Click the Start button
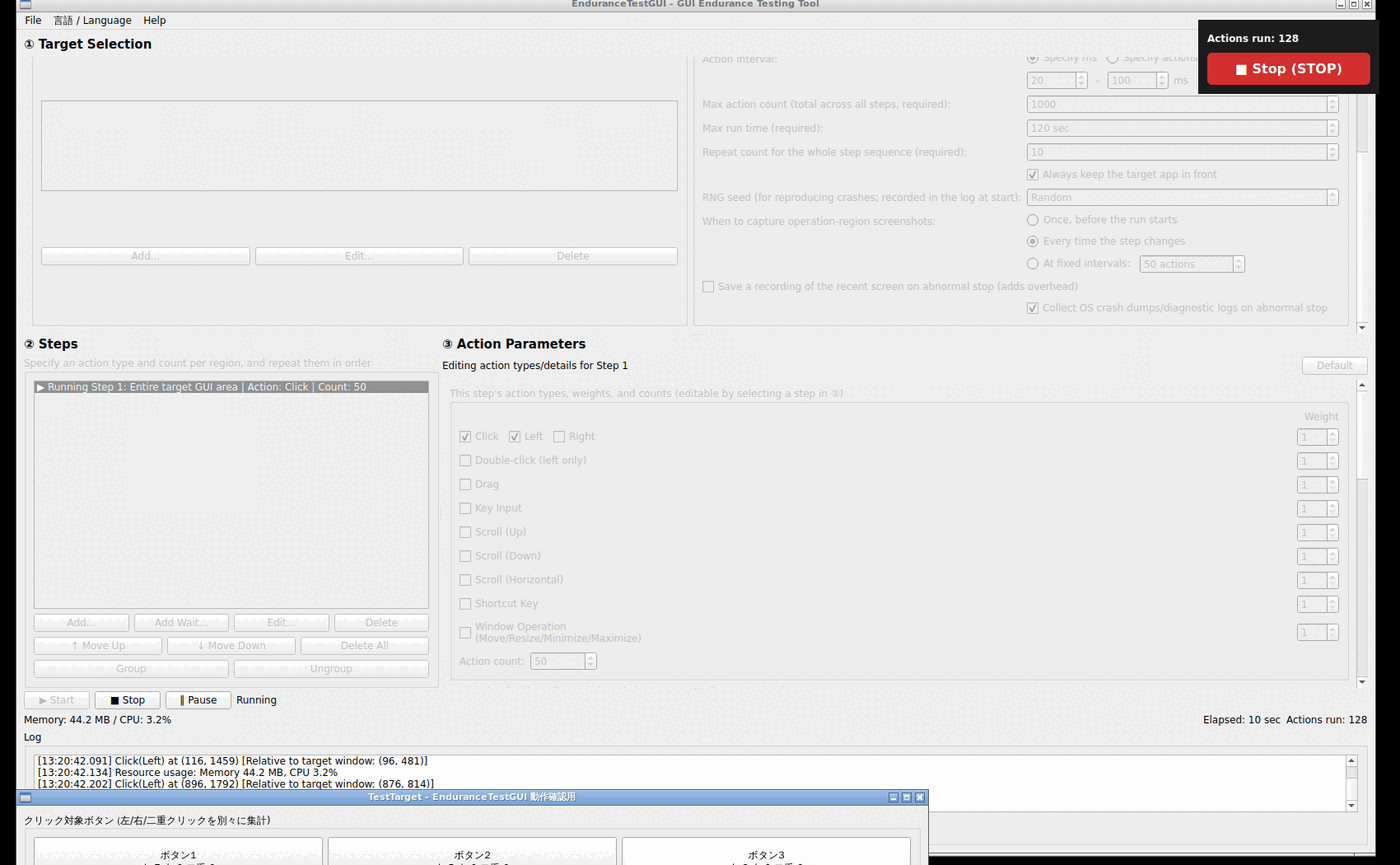The height and width of the screenshot is (865, 1400). pos(57,700)
